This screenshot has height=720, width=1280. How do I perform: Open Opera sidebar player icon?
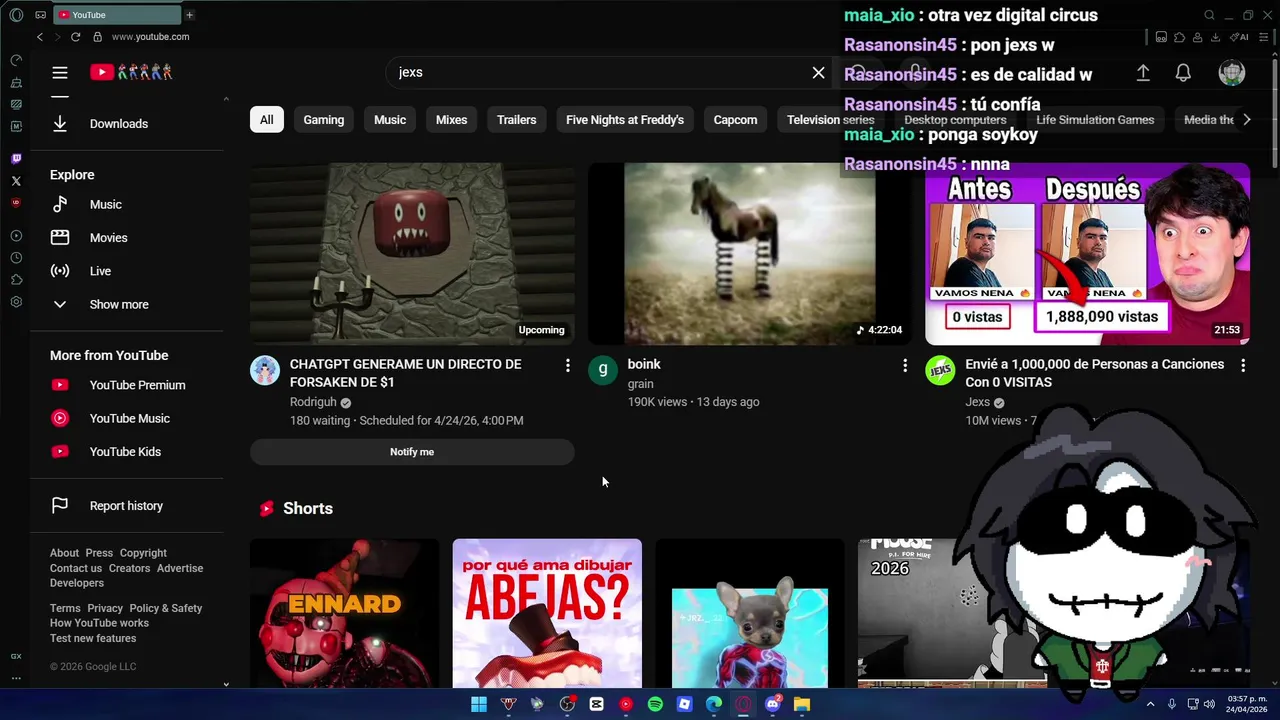click(16, 236)
